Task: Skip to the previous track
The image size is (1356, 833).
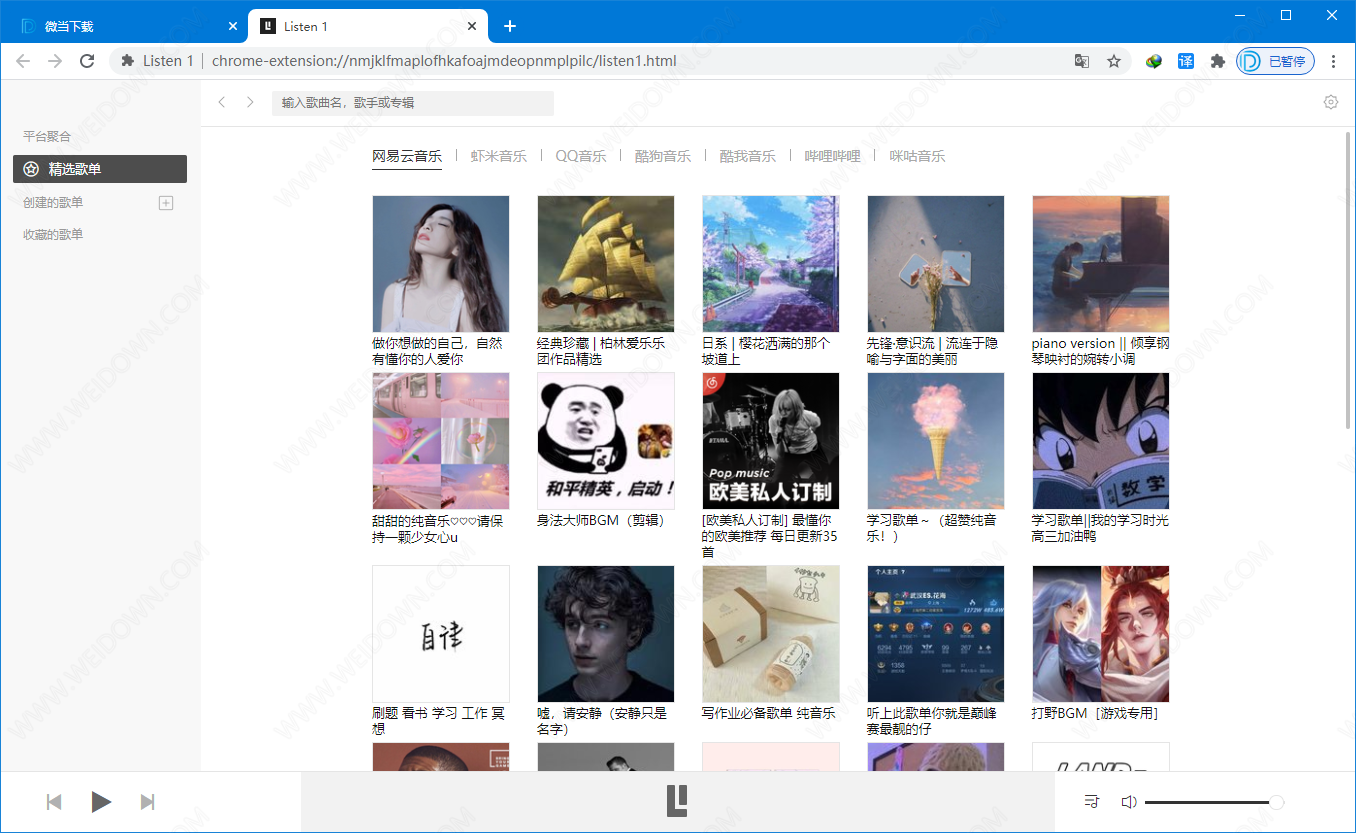Action: point(55,802)
